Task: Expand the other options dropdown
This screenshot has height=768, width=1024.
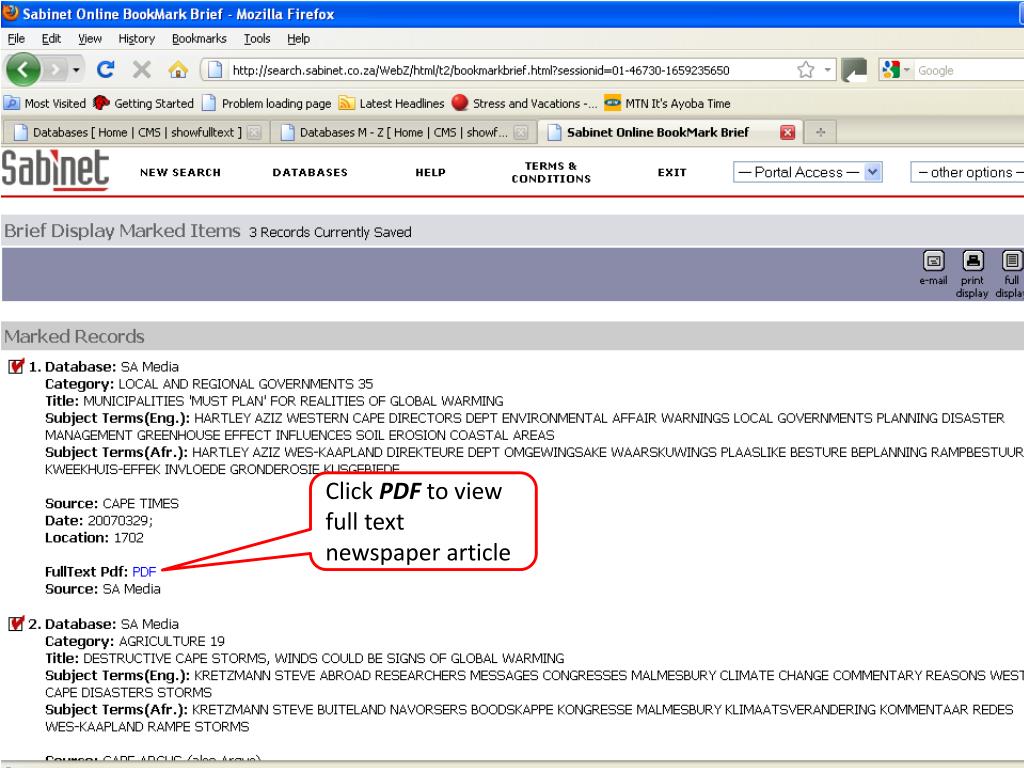Action: point(968,172)
